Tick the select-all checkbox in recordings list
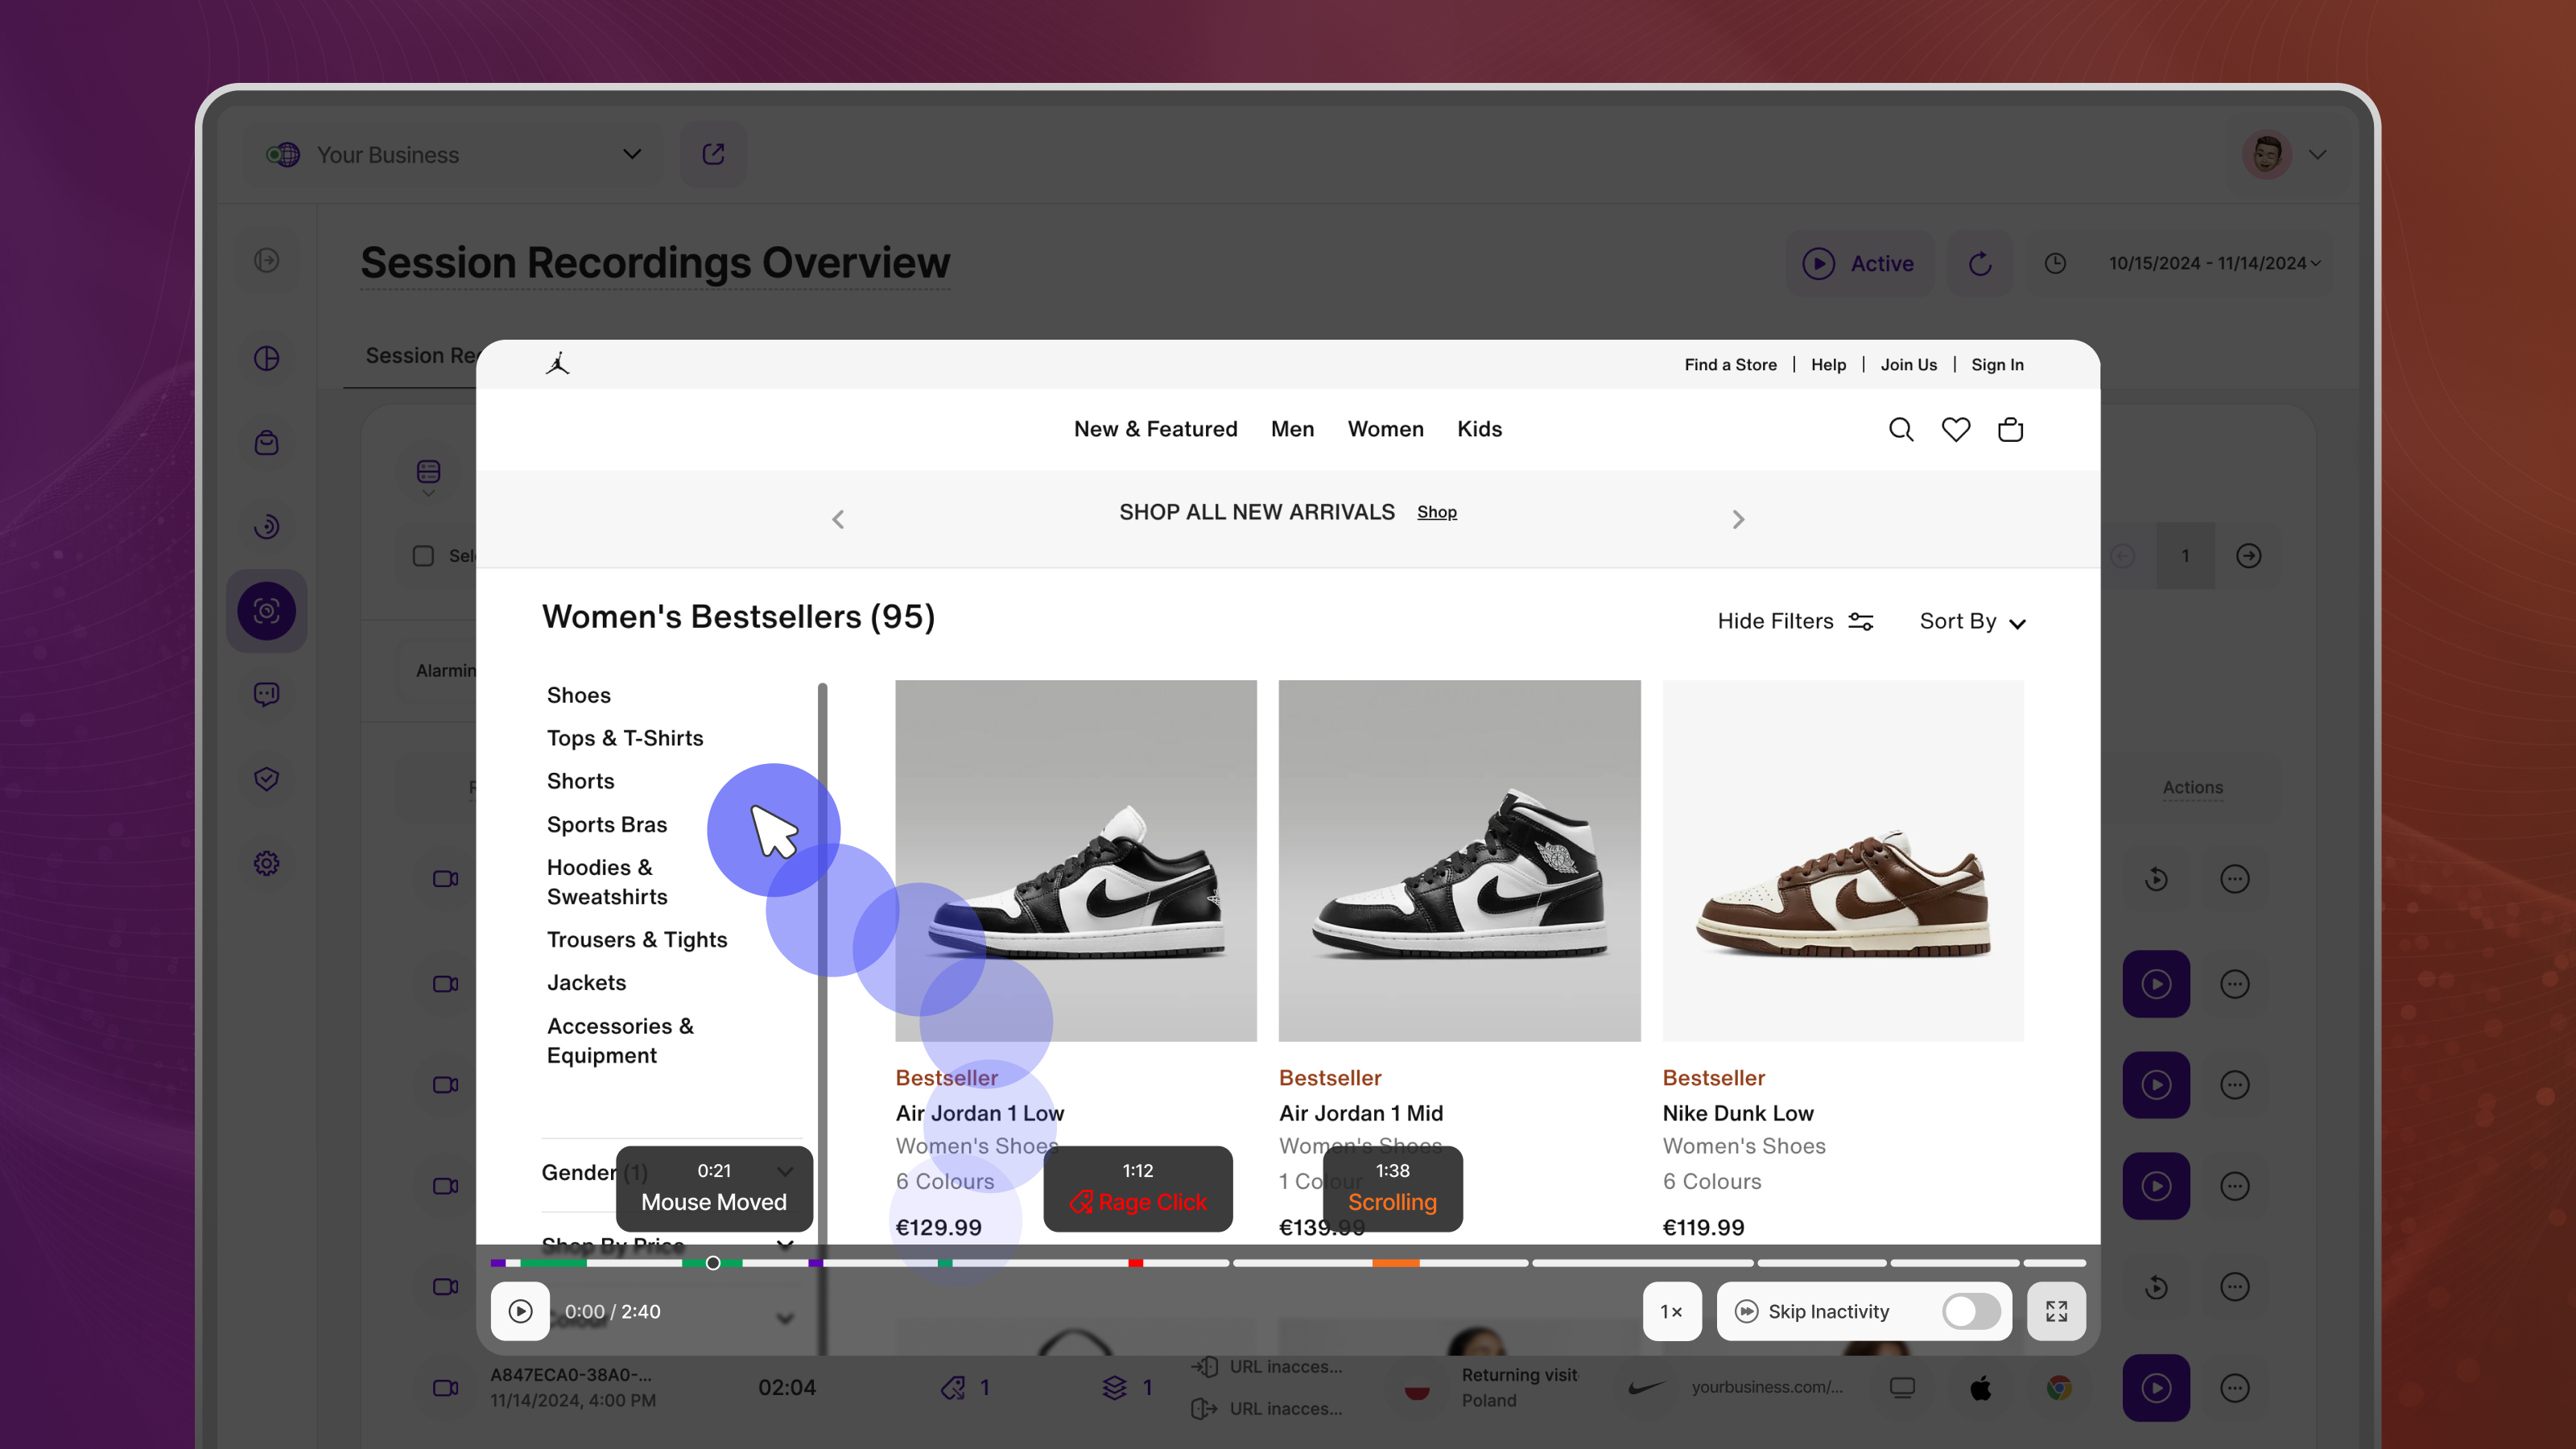 pos(423,556)
